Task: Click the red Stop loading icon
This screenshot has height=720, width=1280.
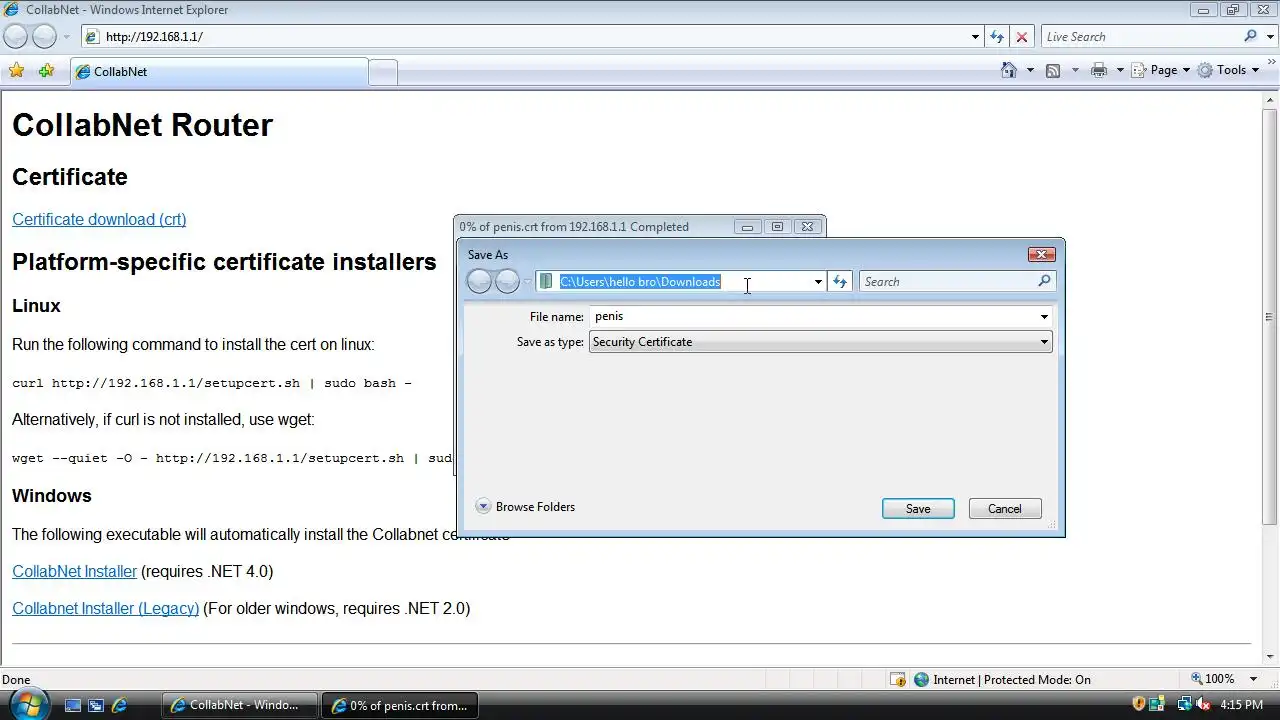Action: [1022, 37]
